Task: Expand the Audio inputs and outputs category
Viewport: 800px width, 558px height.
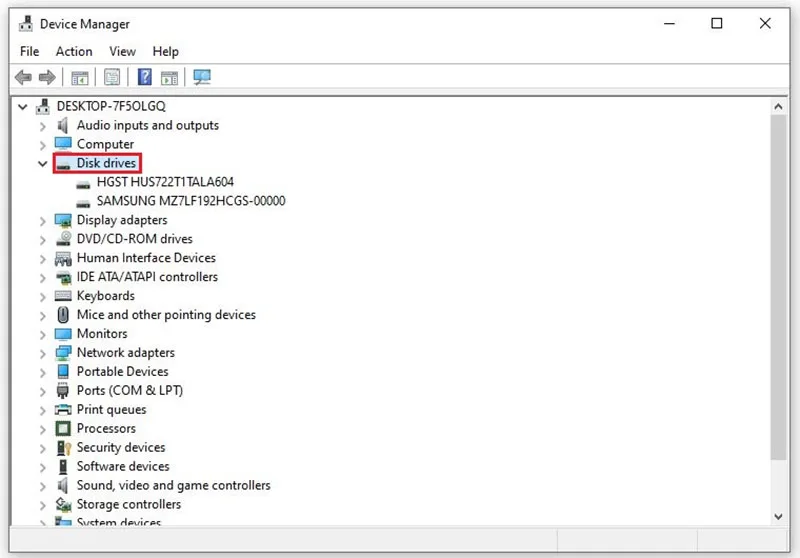Action: [43, 126]
